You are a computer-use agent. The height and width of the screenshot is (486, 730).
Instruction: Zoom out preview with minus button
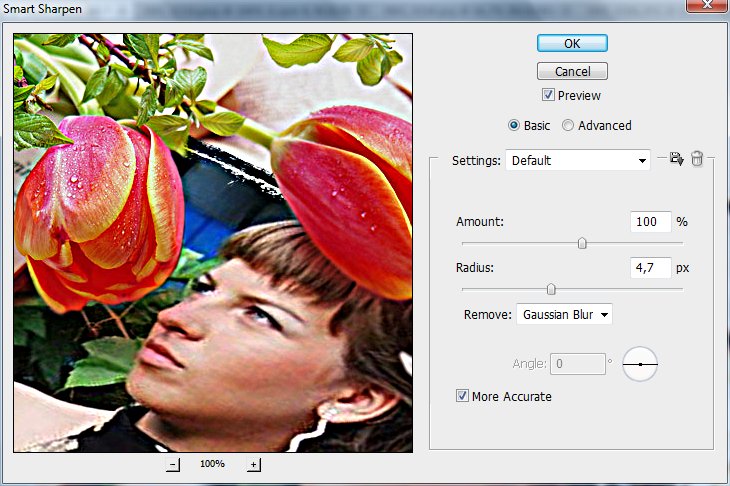[173, 464]
